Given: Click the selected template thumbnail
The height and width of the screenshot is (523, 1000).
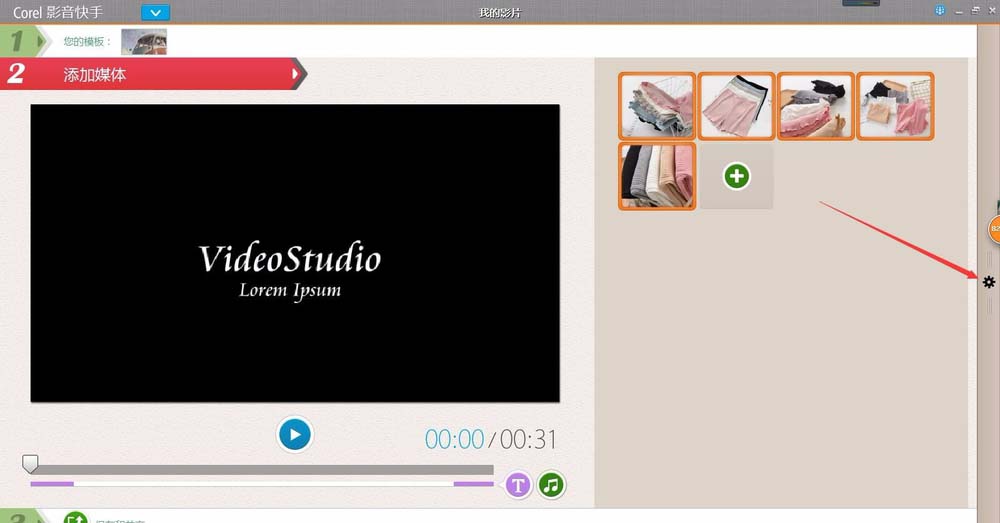Looking at the screenshot, I should point(144,41).
